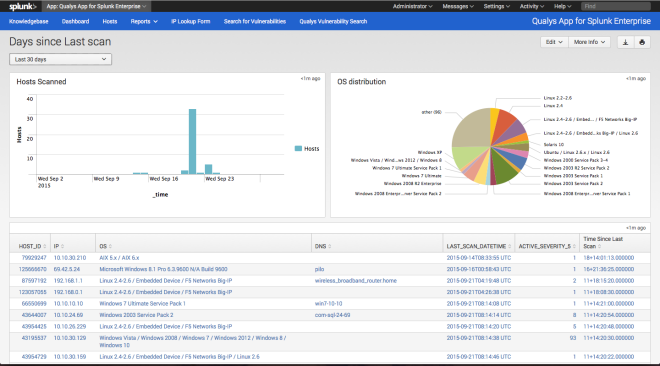Expand the Reports menu
The height and width of the screenshot is (366, 660).
click(144, 21)
